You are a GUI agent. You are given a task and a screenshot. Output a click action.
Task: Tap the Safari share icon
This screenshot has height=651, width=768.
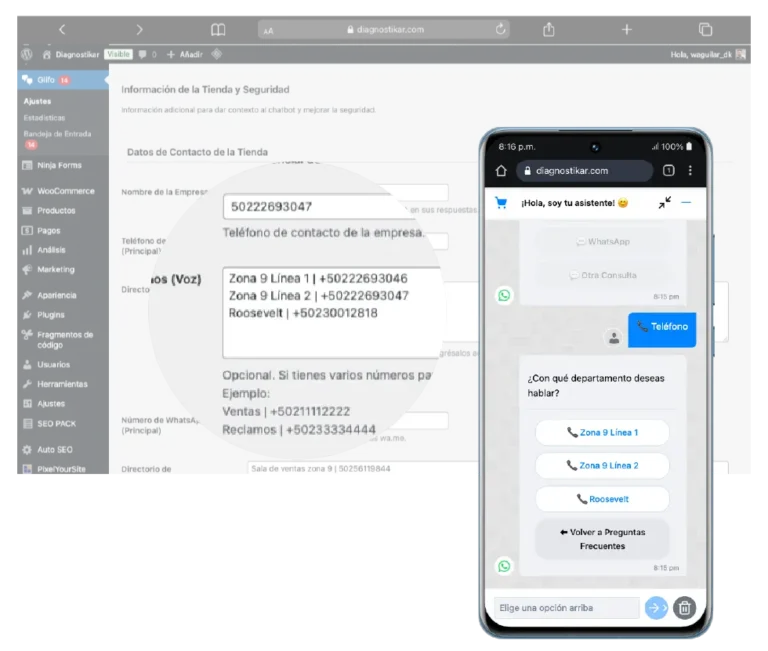click(x=548, y=30)
